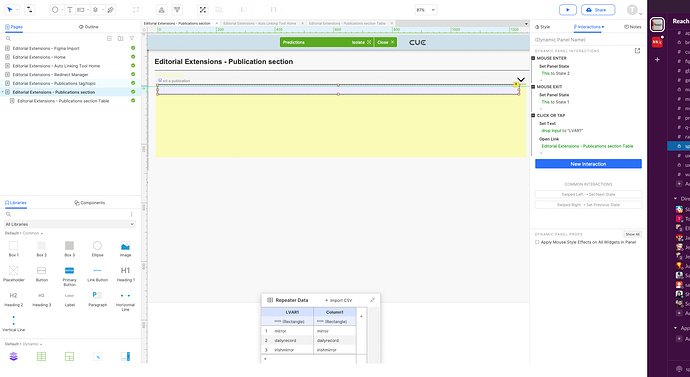The width and height of the screenshot is (690, 377).
Task: Pick the Primary Button widget
Action: pos(70,276)
